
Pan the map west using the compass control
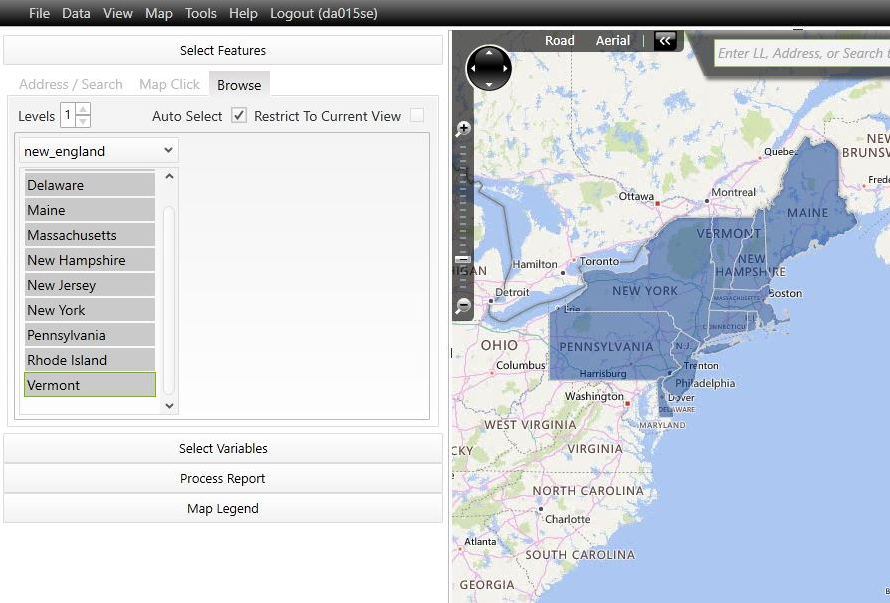pyautogui.click(x=473, y=68)
